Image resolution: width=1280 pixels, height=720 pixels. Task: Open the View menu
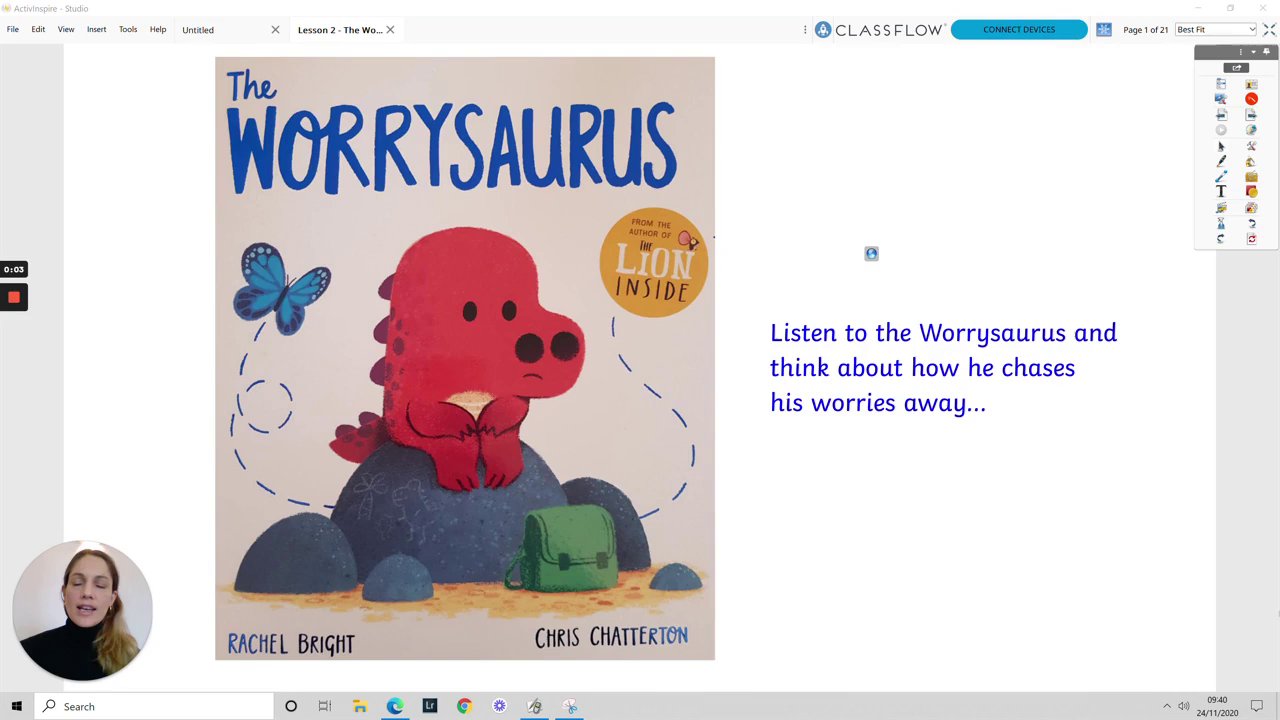tap(66, 29)
